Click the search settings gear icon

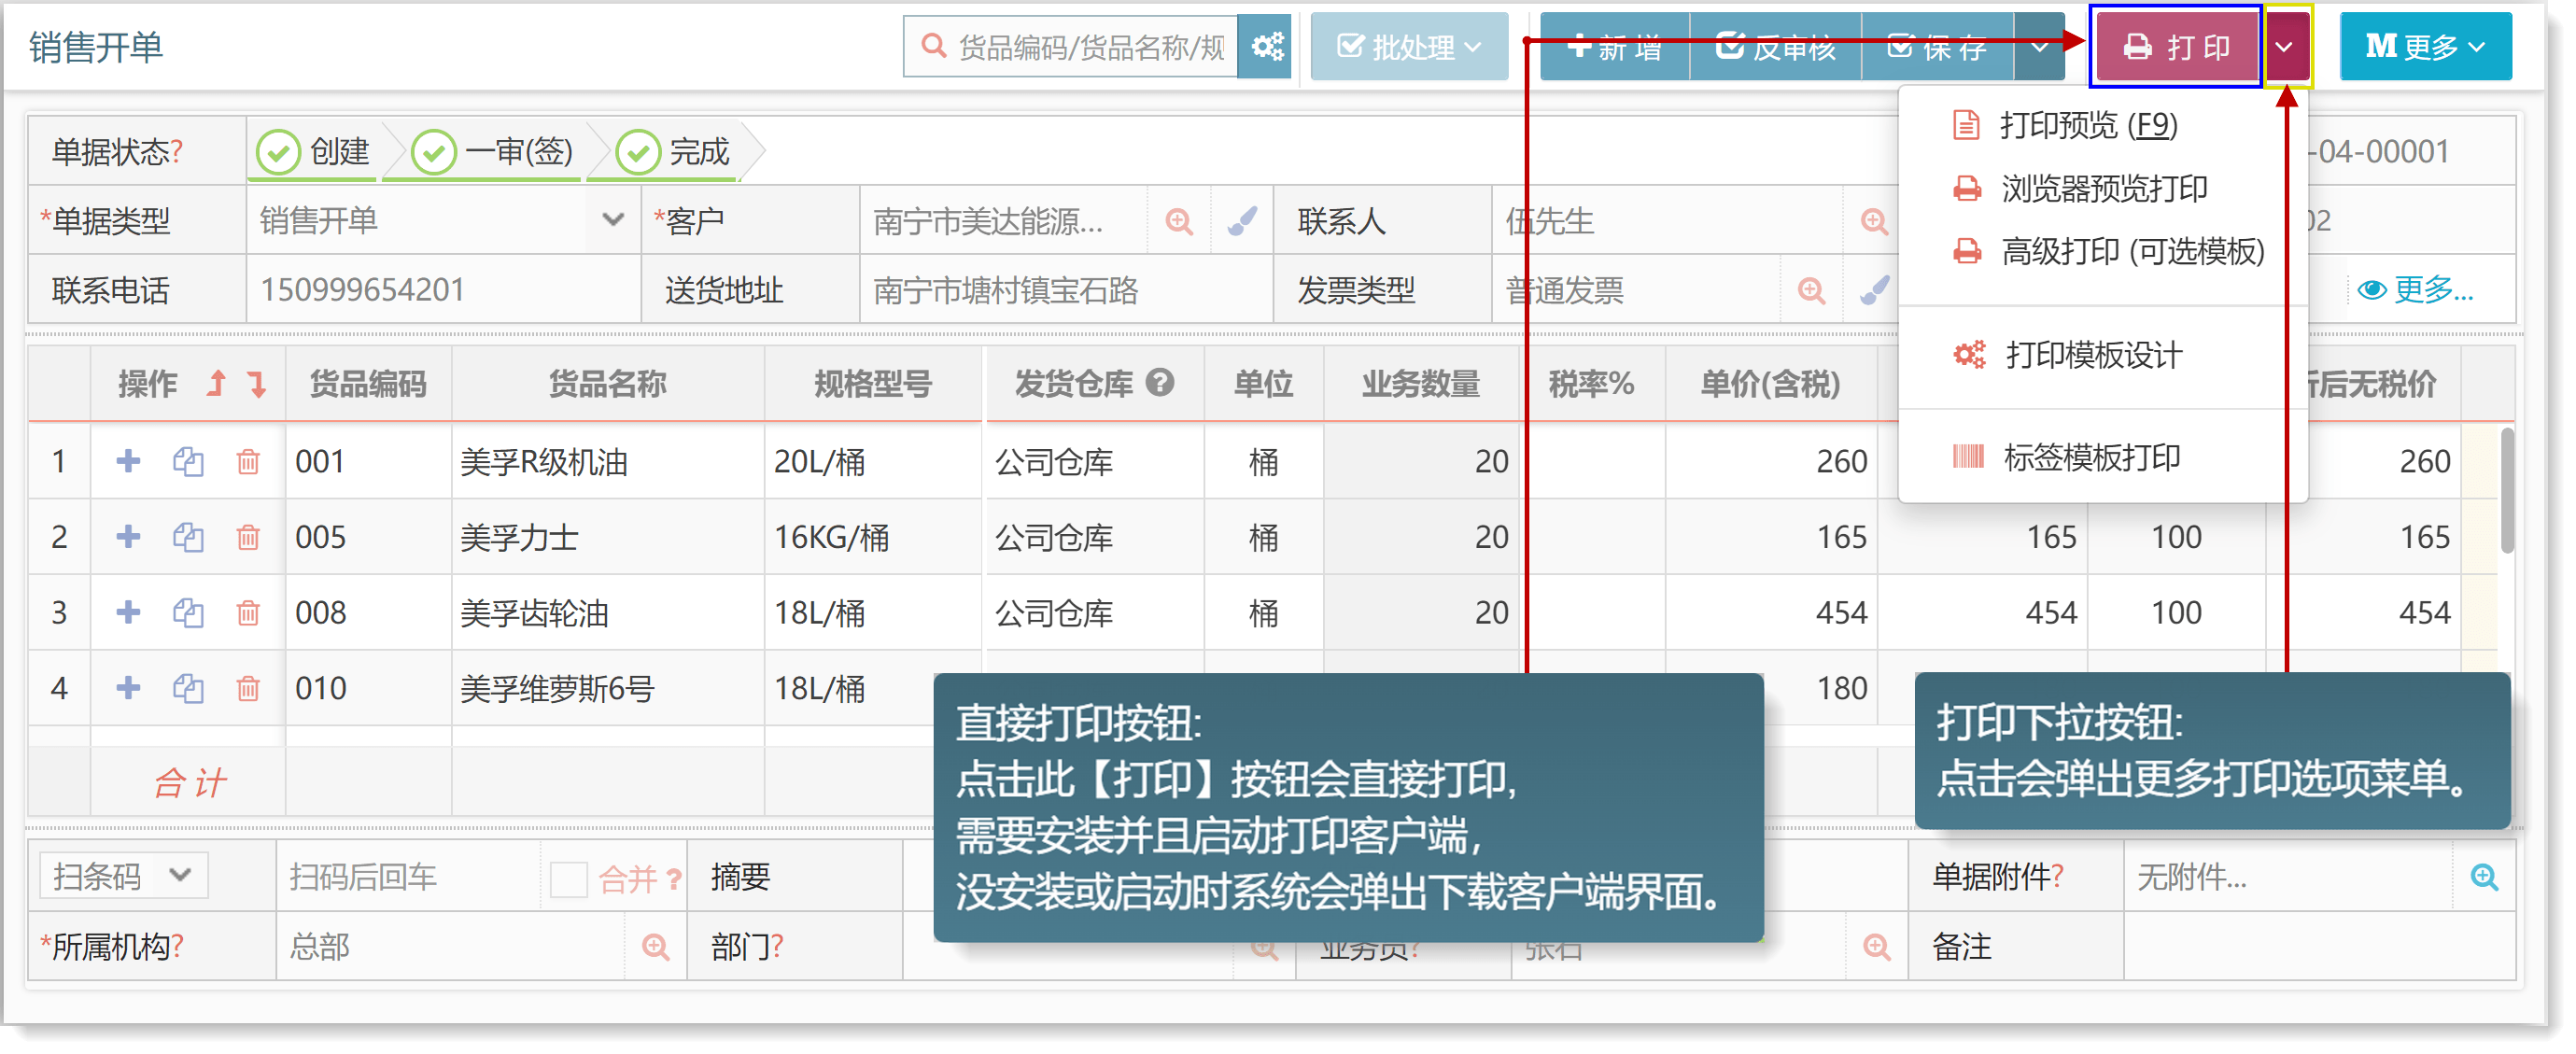1267,46
